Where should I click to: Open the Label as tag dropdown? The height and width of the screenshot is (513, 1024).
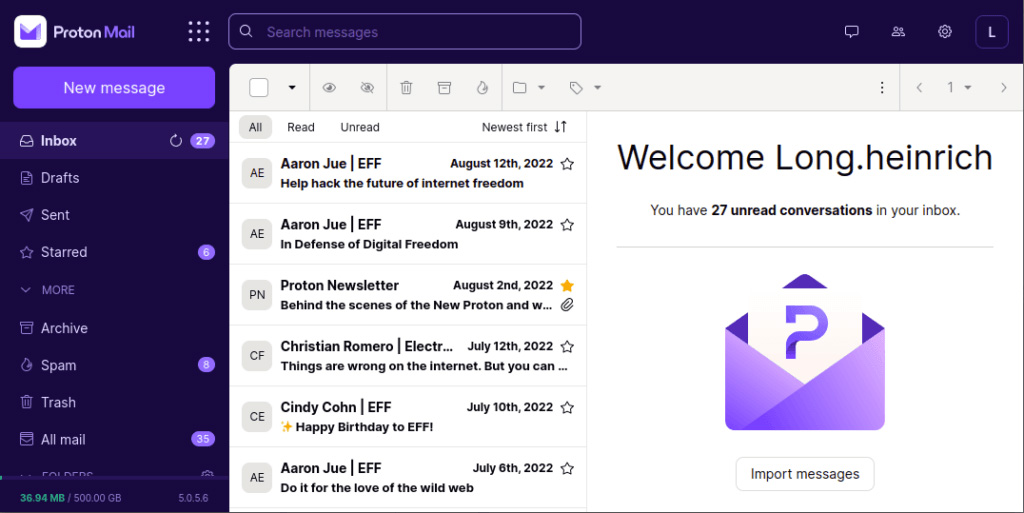click(x=585, y=88)
